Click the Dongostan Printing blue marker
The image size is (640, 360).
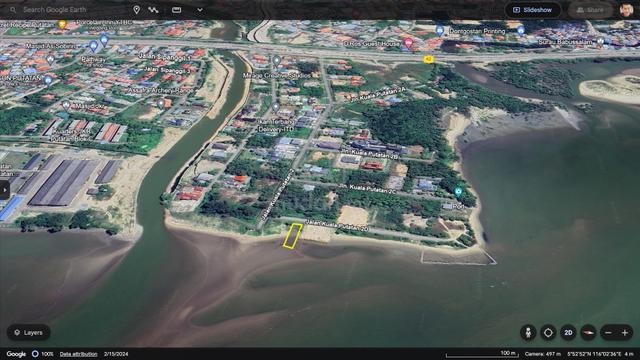pos(440,30)
